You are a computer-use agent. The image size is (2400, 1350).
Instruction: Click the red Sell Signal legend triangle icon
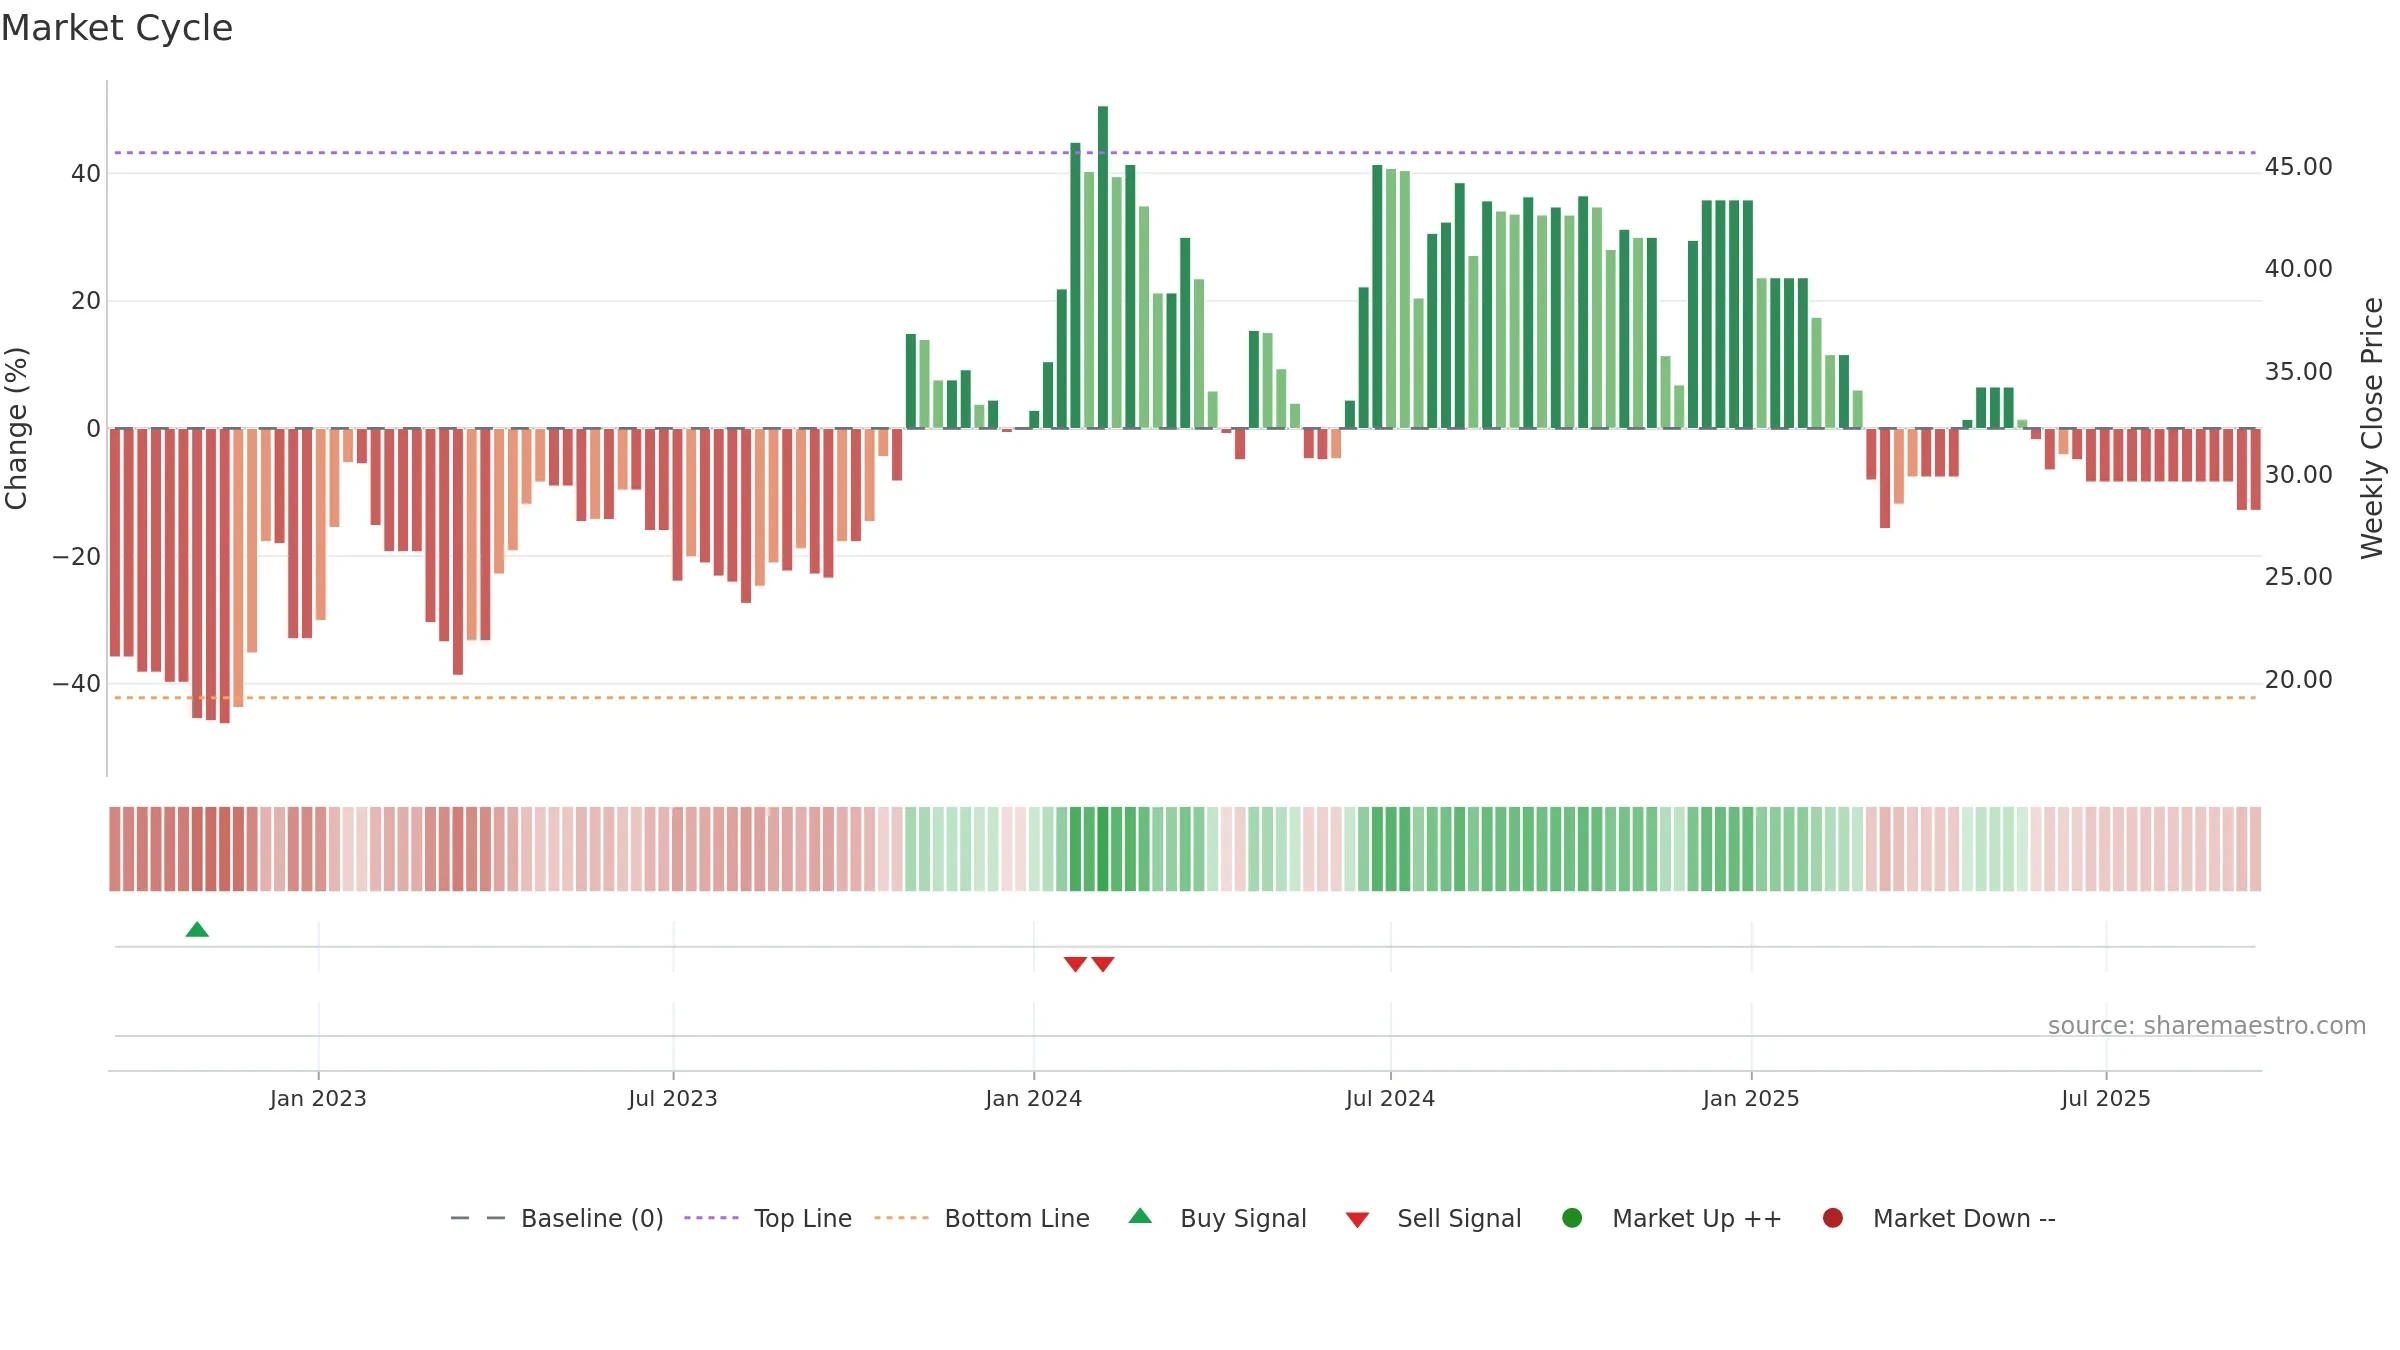(1357, 1220)
